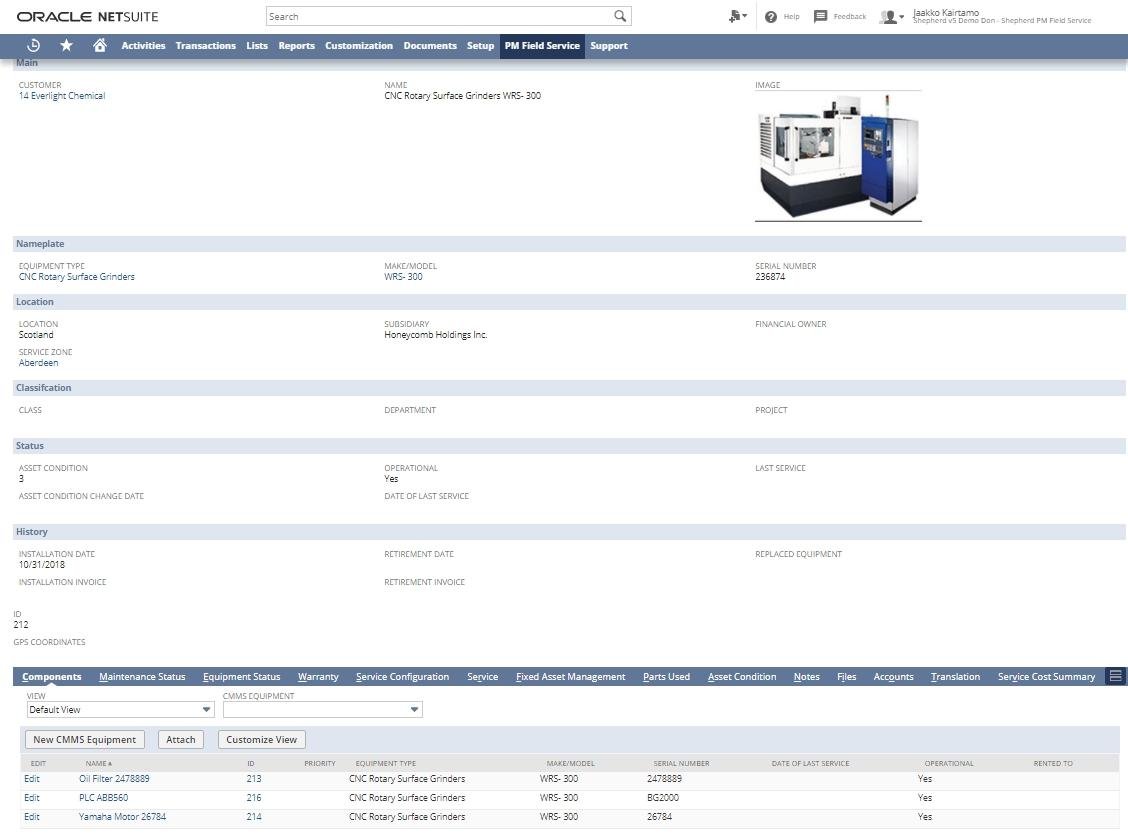Screen dimensions: 1128x840
Task: Click the Oracle NetSuite logo
Action: [x=87, y=17]
